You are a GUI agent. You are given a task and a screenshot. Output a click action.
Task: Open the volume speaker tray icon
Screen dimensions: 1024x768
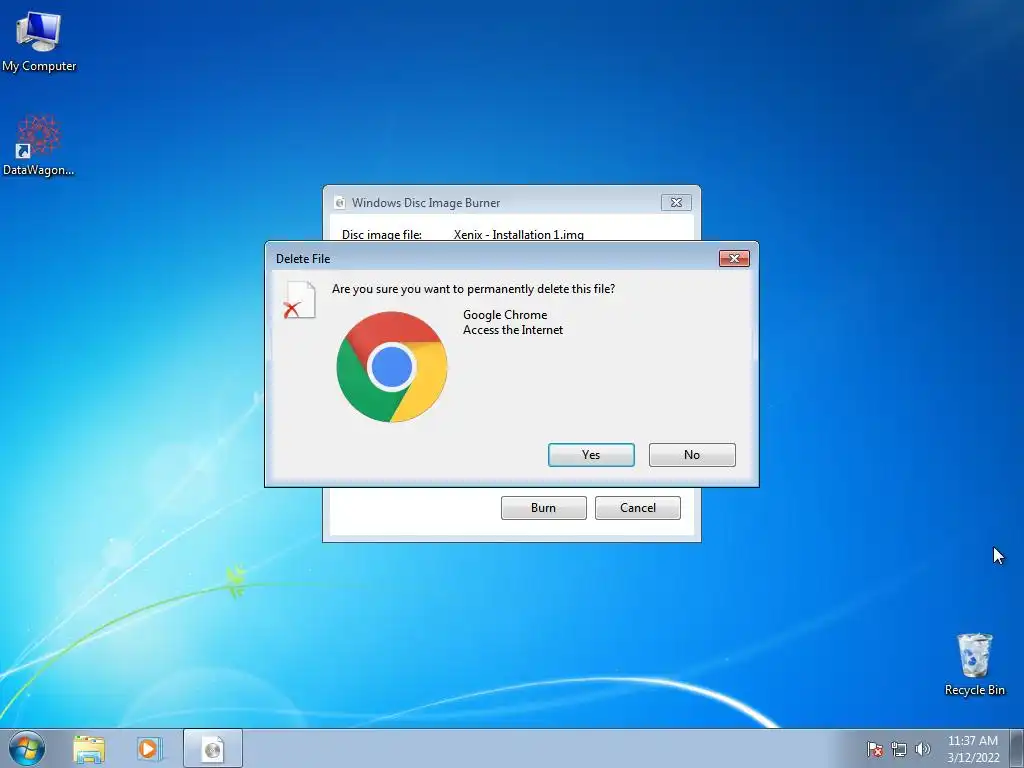point(922,749)
